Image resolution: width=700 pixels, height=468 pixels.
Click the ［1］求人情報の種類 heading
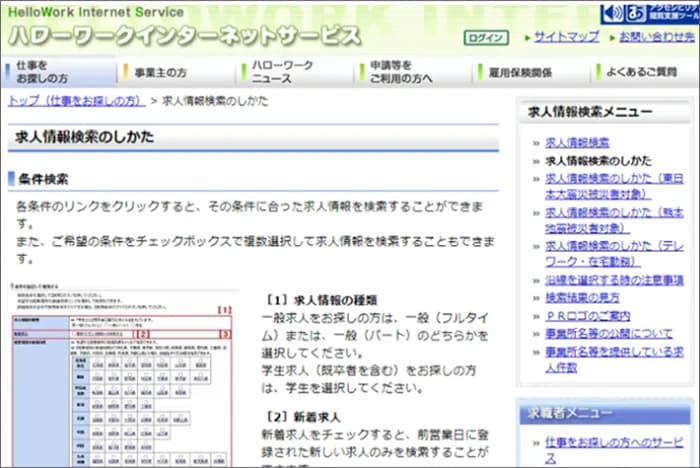click(x=322, y=300)
